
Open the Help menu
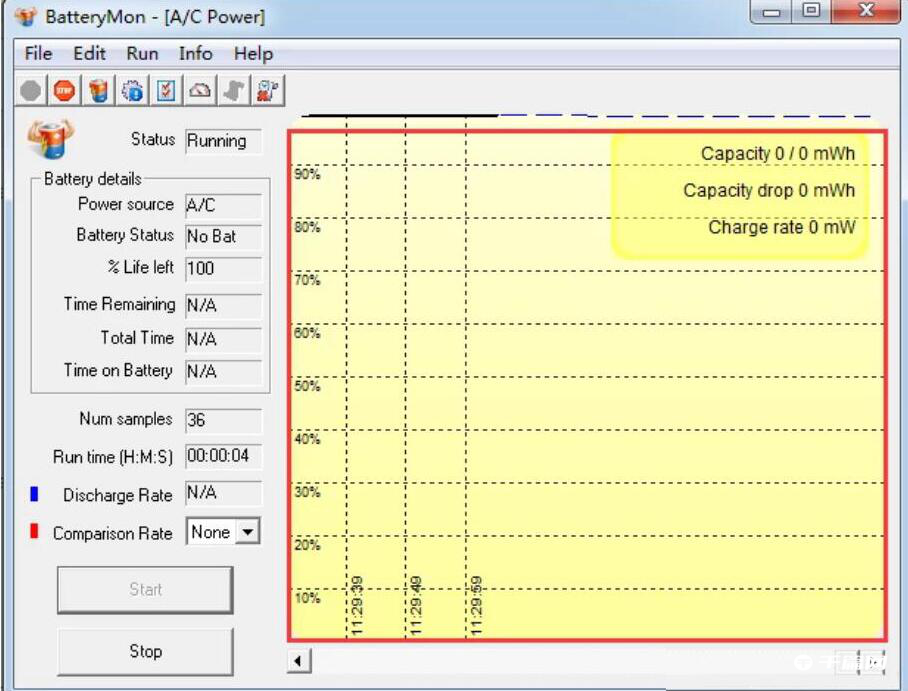(x=253, y=54)
